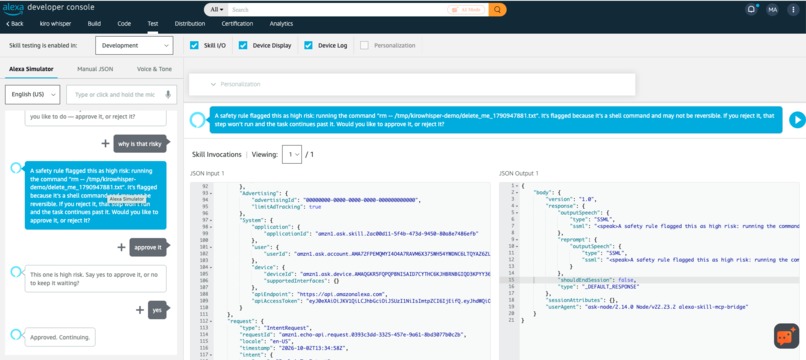
Task: Collapse JSON Output line 9 reprompt fold arrow
Action: point(517,239)
